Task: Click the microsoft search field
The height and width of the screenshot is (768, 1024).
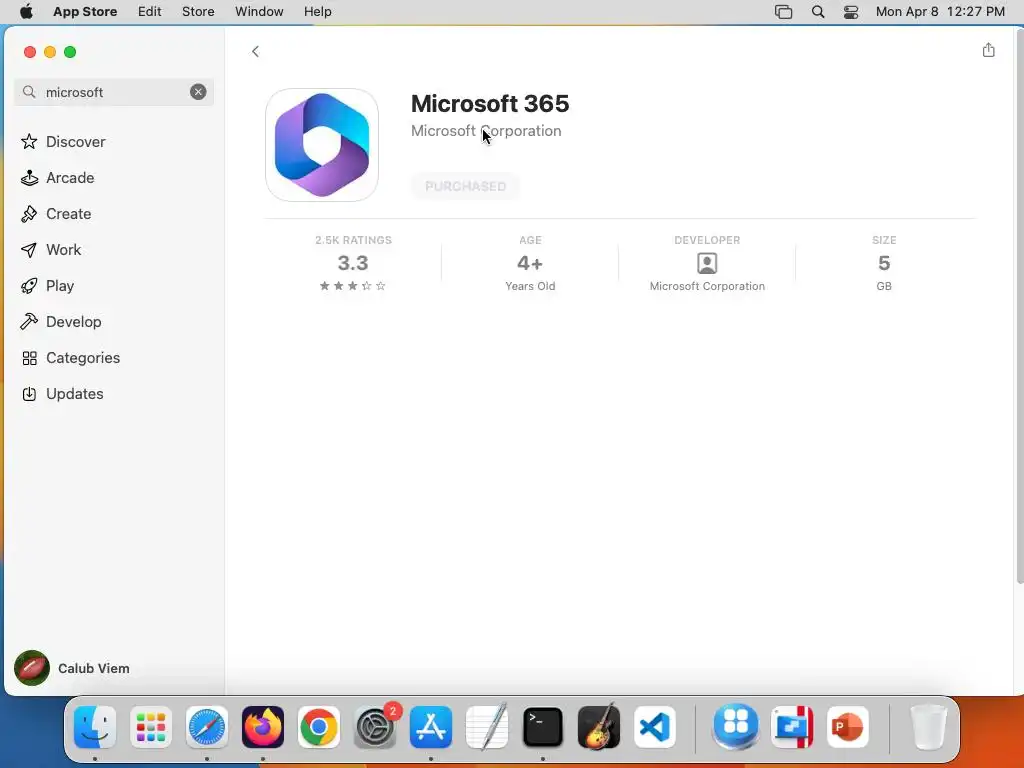Action: click(114, 92)
